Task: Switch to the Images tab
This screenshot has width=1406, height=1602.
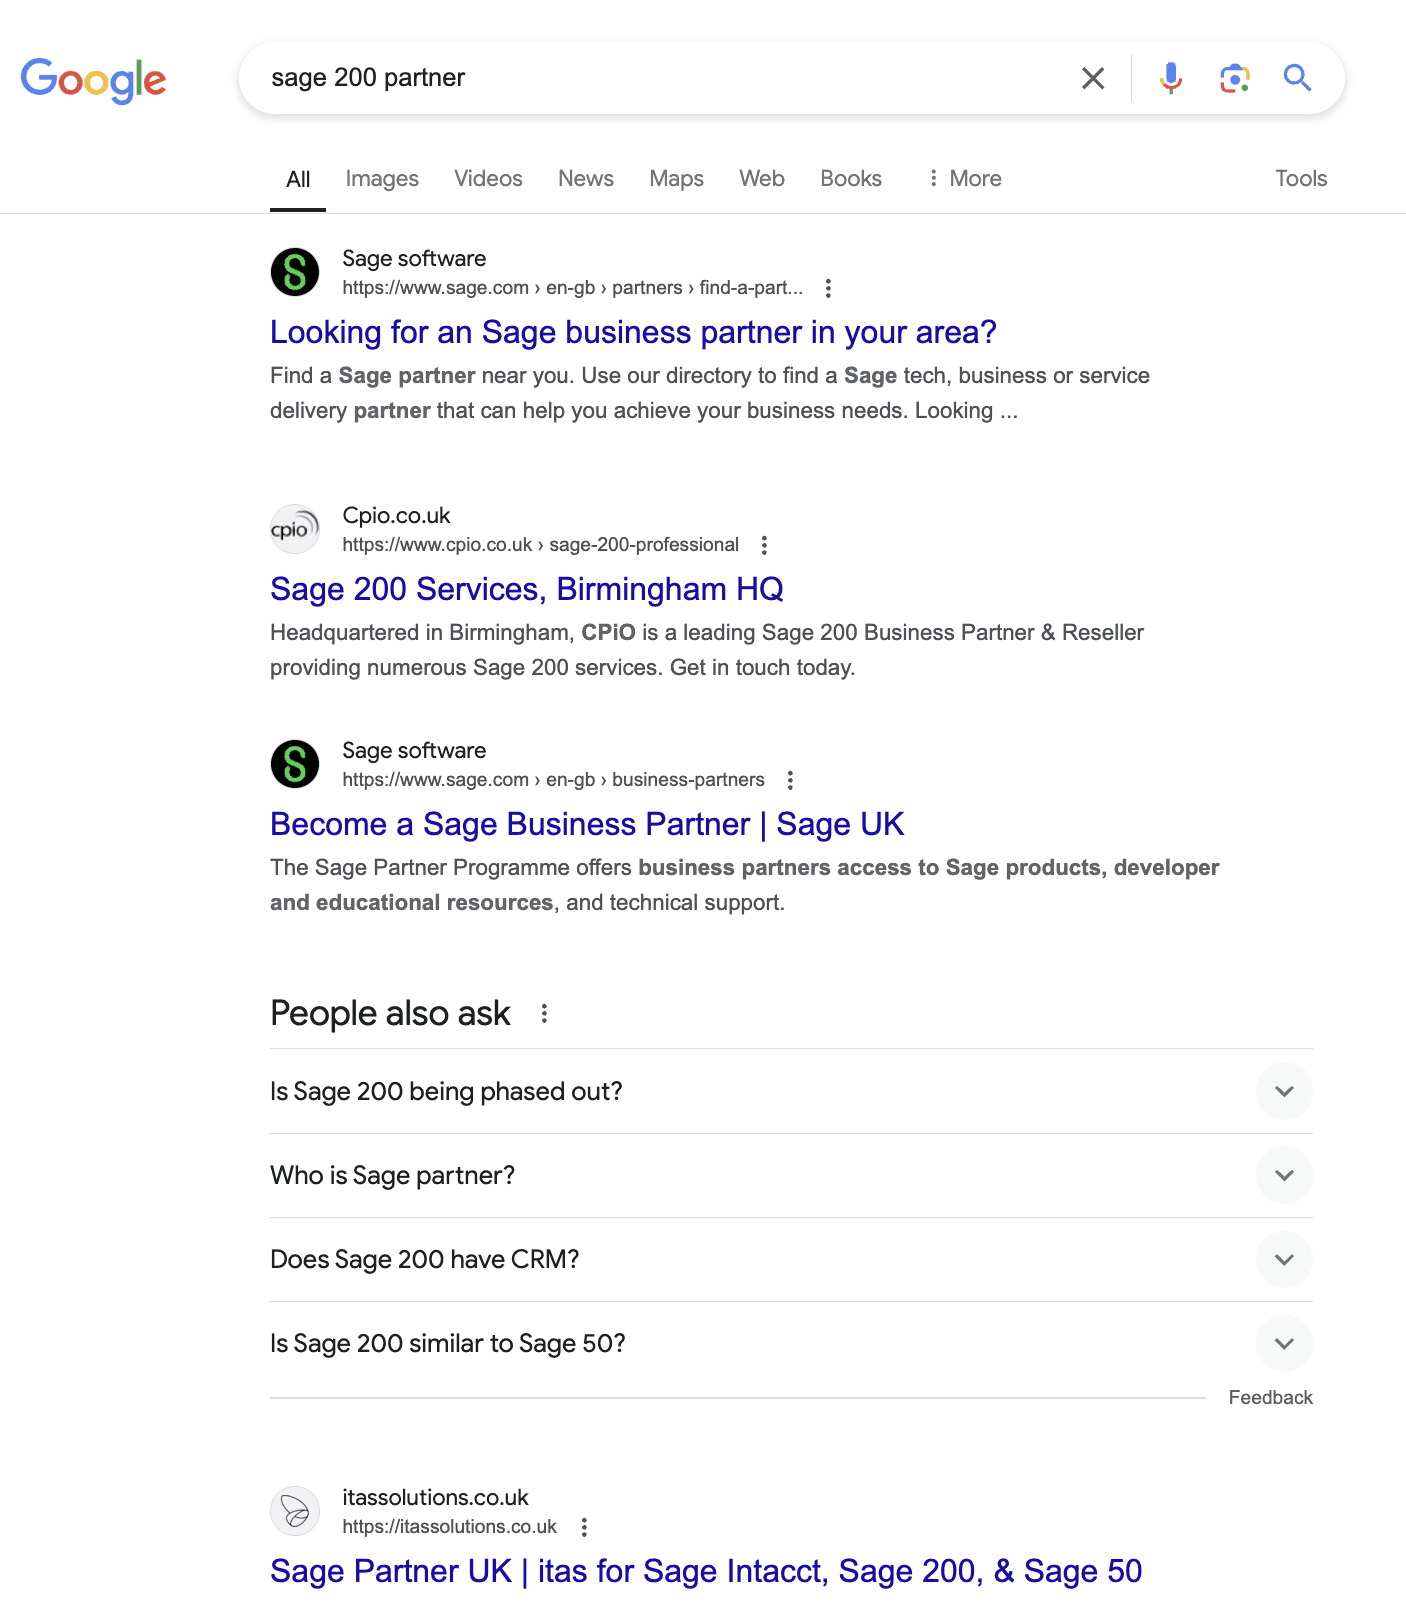Action: pyautogui.click(x=381, y=178)
